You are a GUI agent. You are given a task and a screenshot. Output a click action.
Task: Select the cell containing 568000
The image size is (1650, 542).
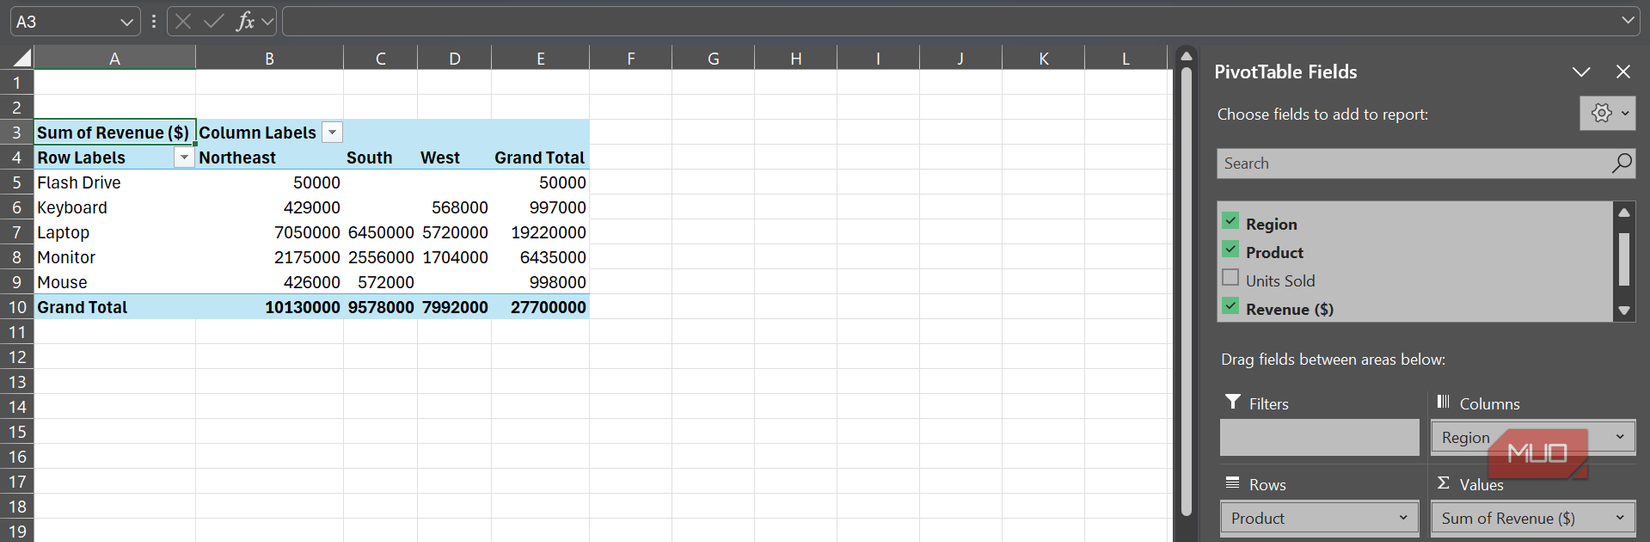click(454, 207)
